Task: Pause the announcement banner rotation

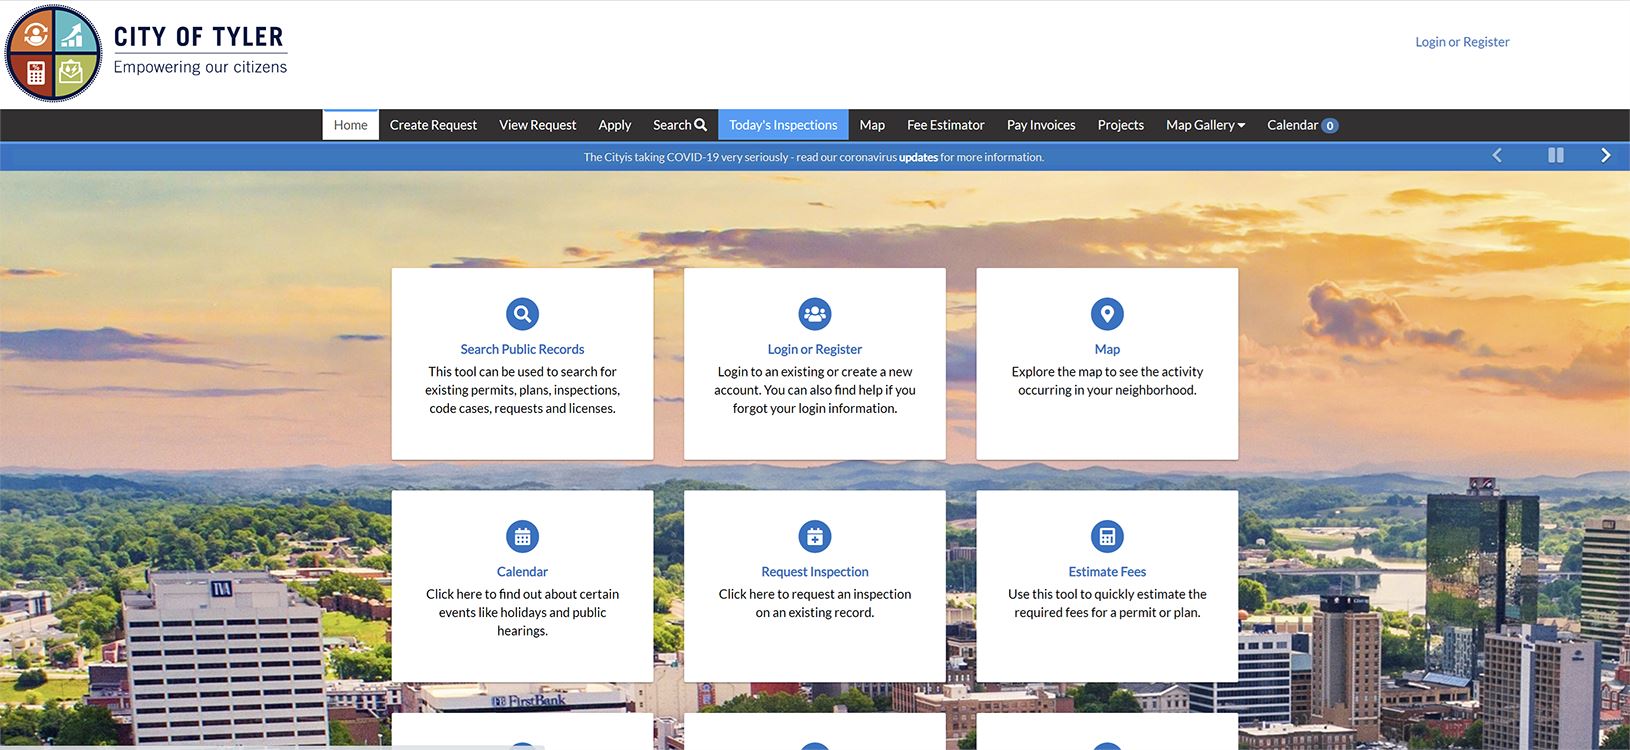Action: pos(1556,155)
